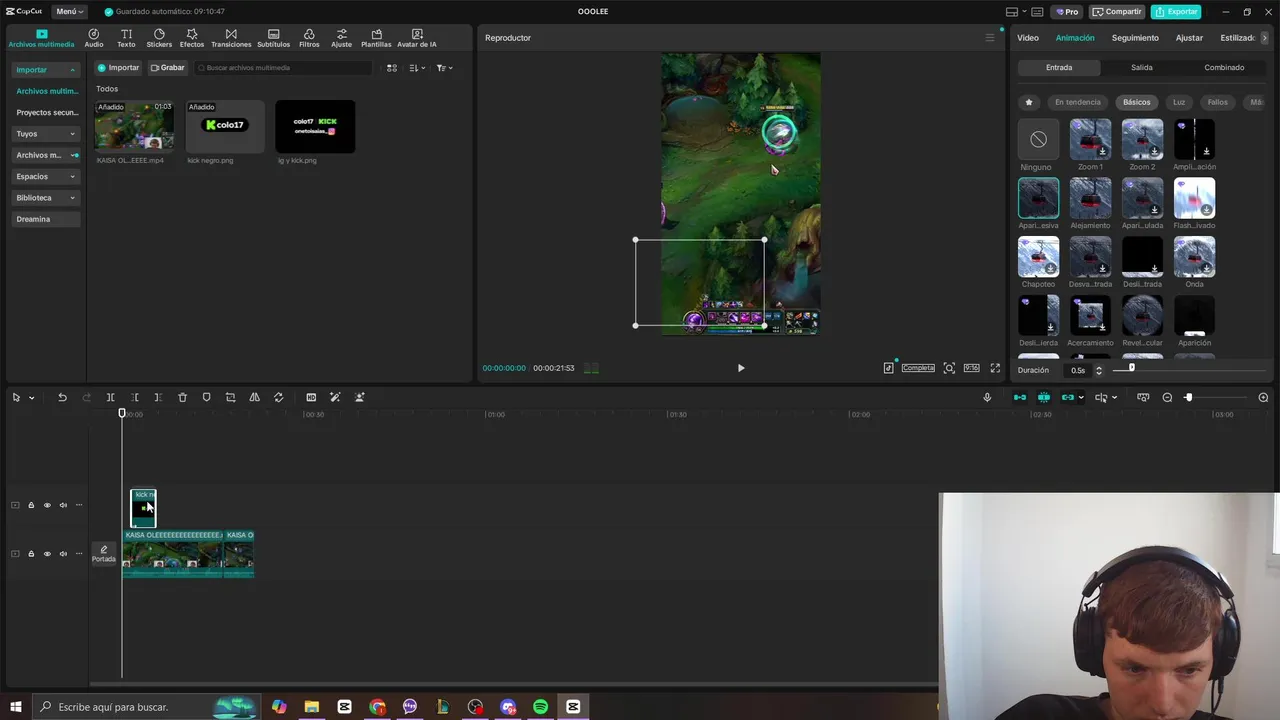Click the HD quality enhance icon
1280x720 pixels.
coord(311,397)
